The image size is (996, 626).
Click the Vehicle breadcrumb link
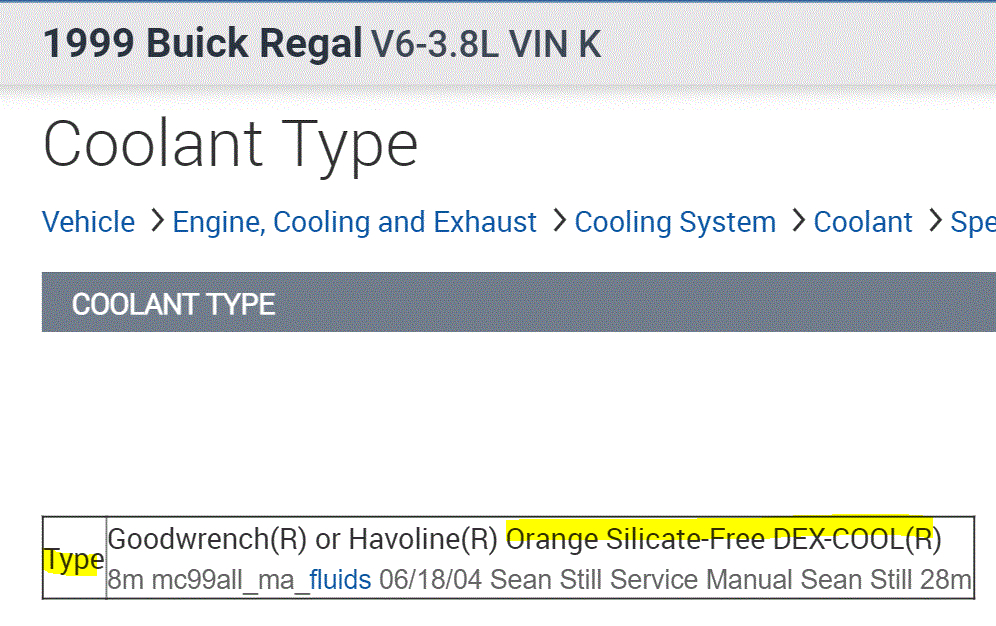pyautogui.click(x=88, y=222)
